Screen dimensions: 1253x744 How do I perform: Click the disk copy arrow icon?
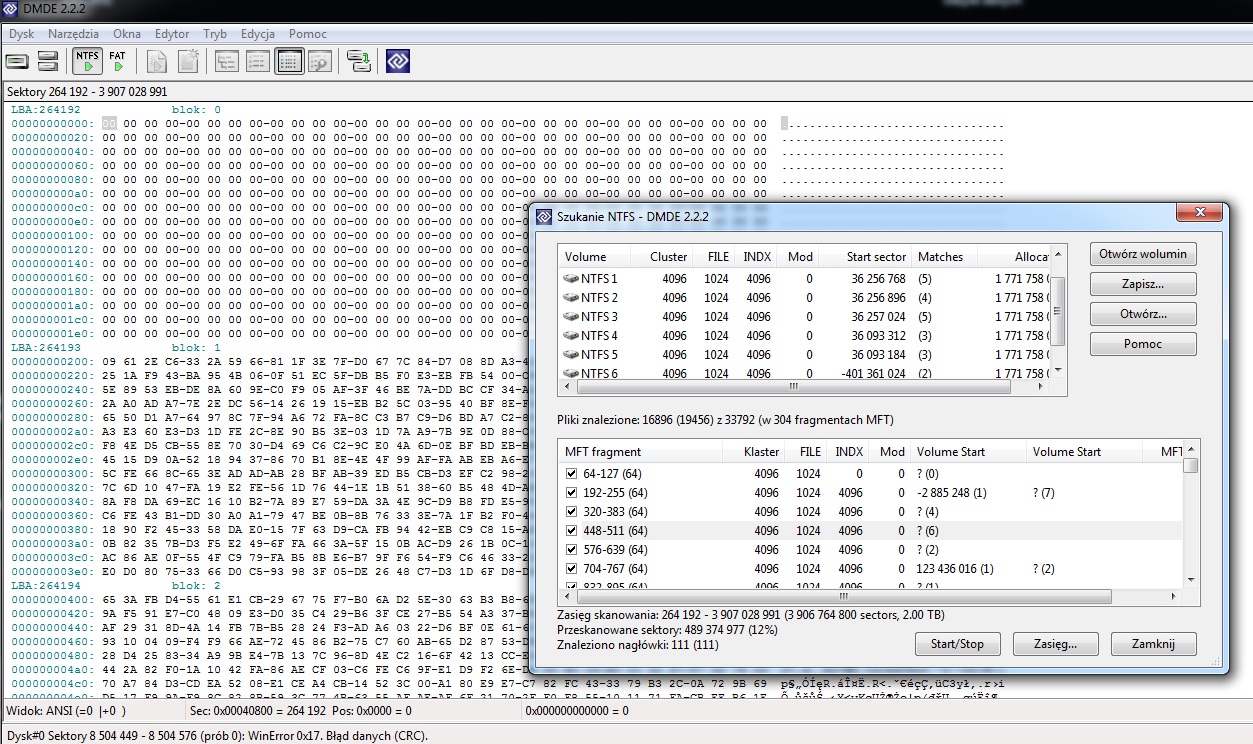(359, 62)
